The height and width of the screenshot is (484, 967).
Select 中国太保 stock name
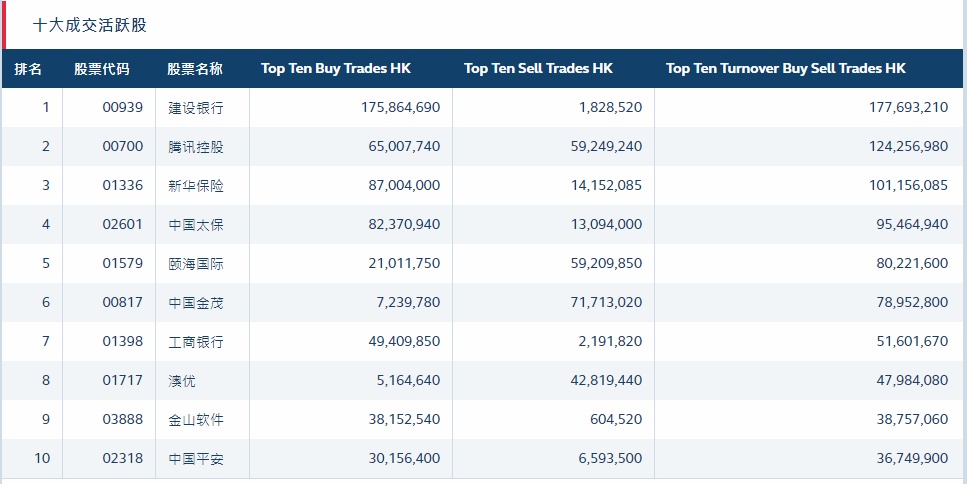pyautogui.click(x=196, y=225)
